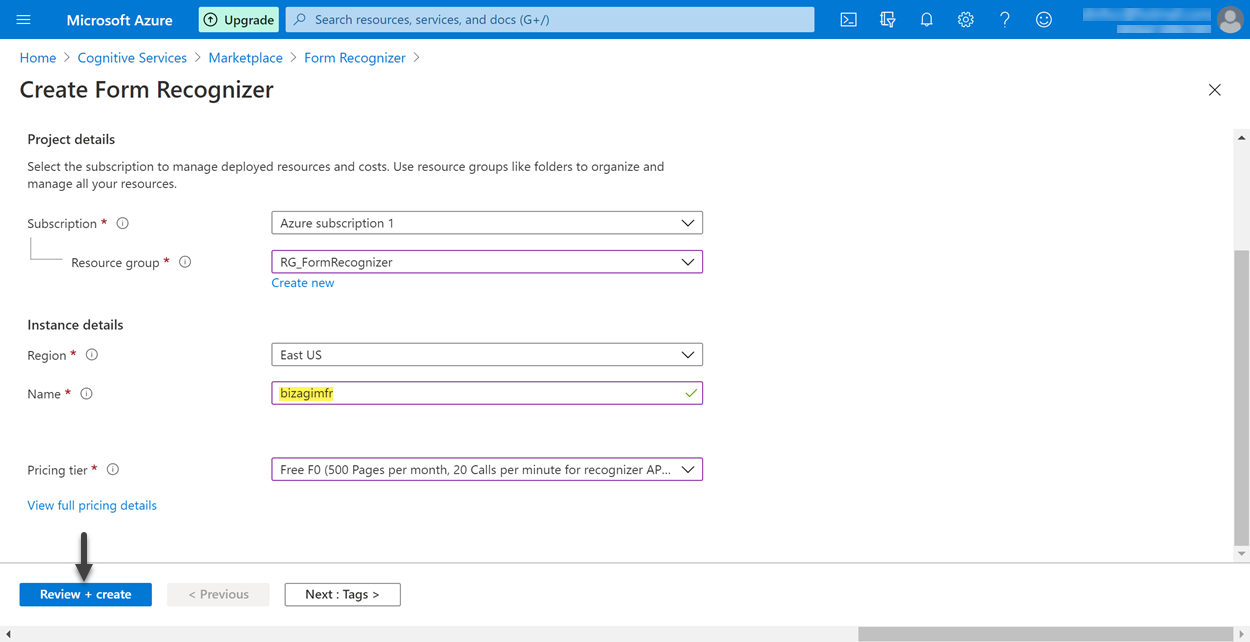Click the vertical scrollbar up arrow
Screen dimensions: 1250x642
click(x=1241, y=138)
